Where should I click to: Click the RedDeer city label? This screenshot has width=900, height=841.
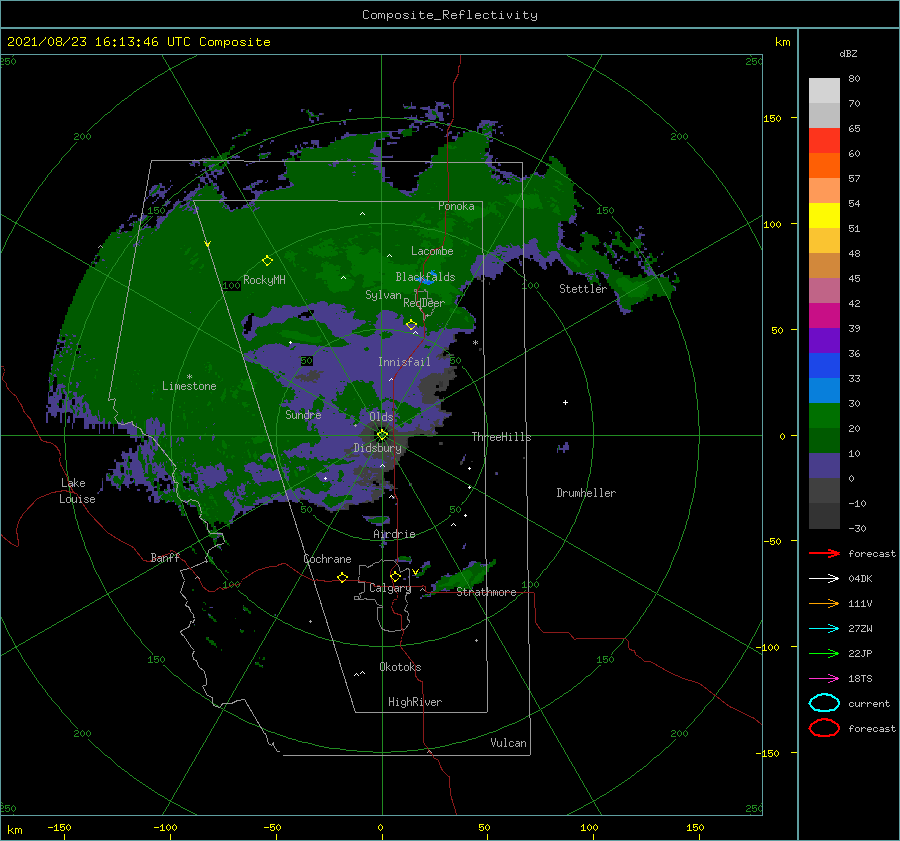424,303
